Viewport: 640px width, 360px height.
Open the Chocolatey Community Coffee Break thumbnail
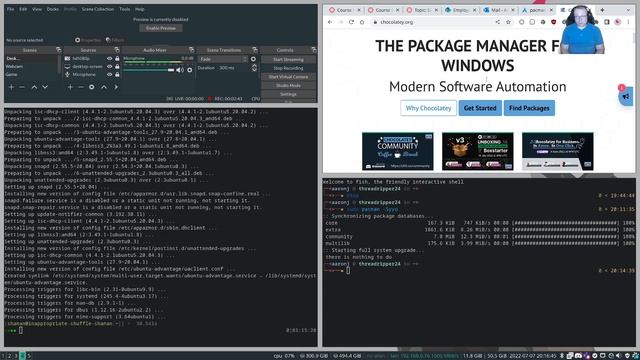398,151
